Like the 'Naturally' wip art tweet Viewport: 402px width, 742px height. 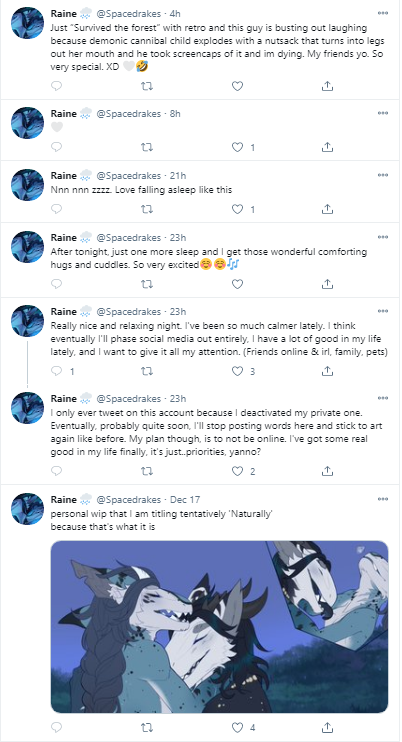click(237, 726)
